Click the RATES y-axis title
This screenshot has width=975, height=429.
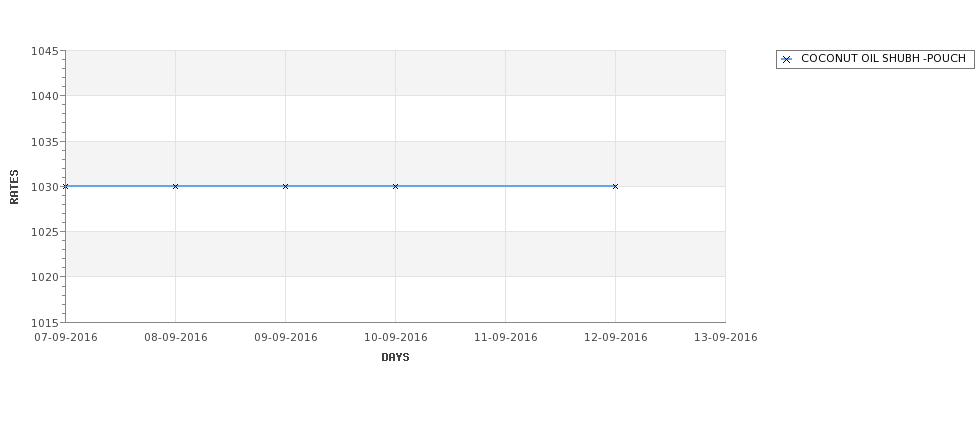click(x=15, y=186)
